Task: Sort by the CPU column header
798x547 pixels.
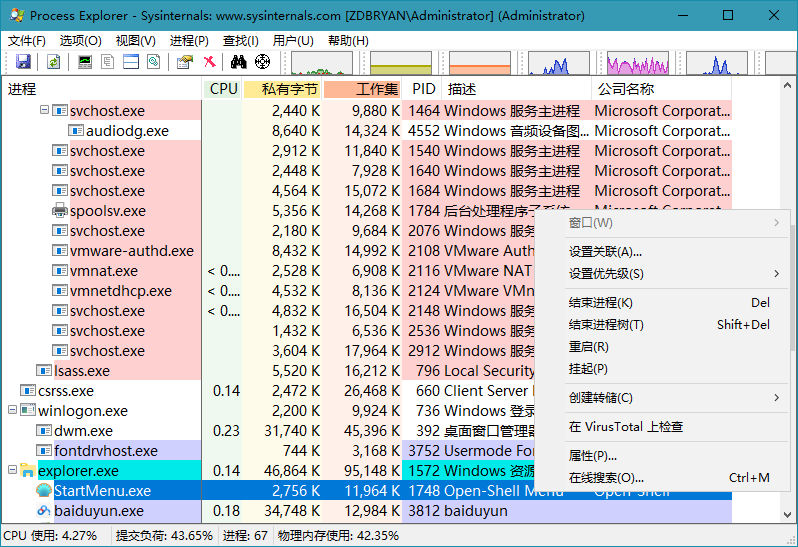Action: [223, 89]
